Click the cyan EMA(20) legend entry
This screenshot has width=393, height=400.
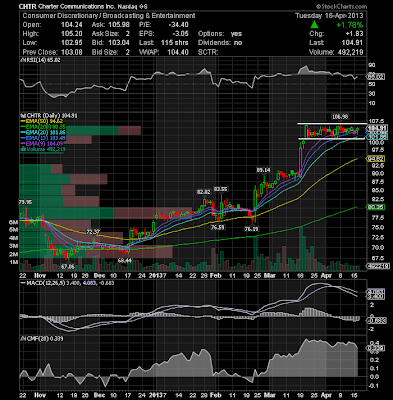tap(43, 132)
